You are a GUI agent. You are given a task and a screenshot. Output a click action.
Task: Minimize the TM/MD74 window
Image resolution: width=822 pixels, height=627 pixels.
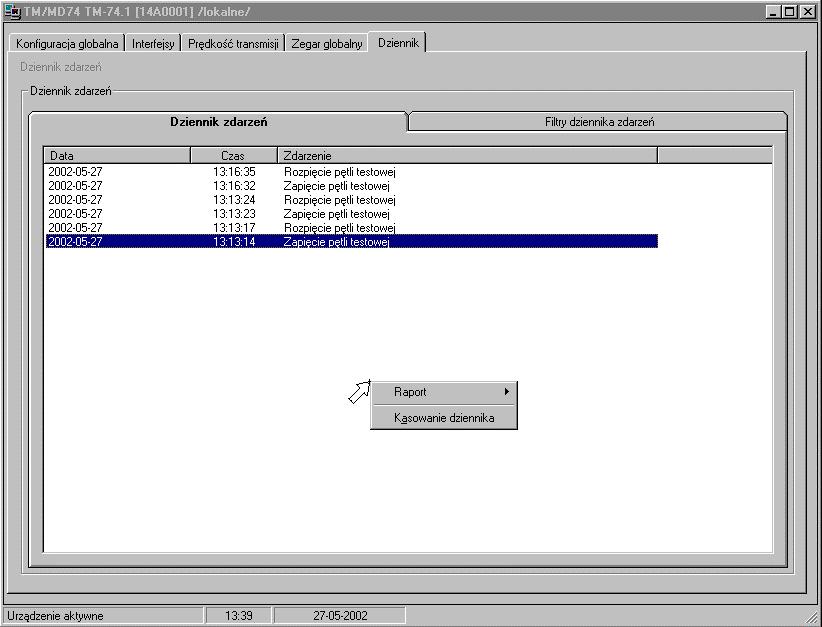coord(773,12)
